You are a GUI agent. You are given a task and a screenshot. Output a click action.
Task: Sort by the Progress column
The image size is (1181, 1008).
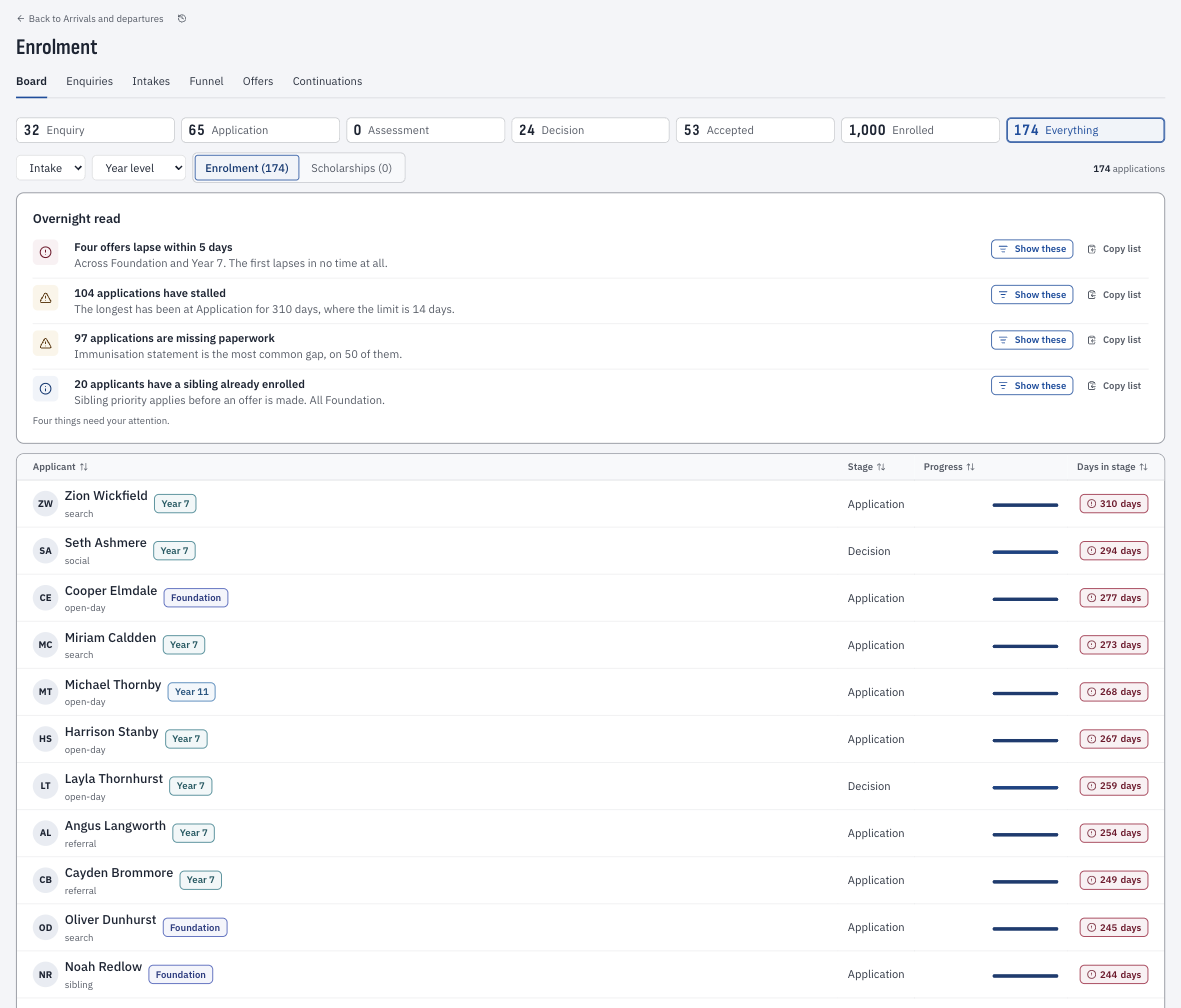(949, 467)
